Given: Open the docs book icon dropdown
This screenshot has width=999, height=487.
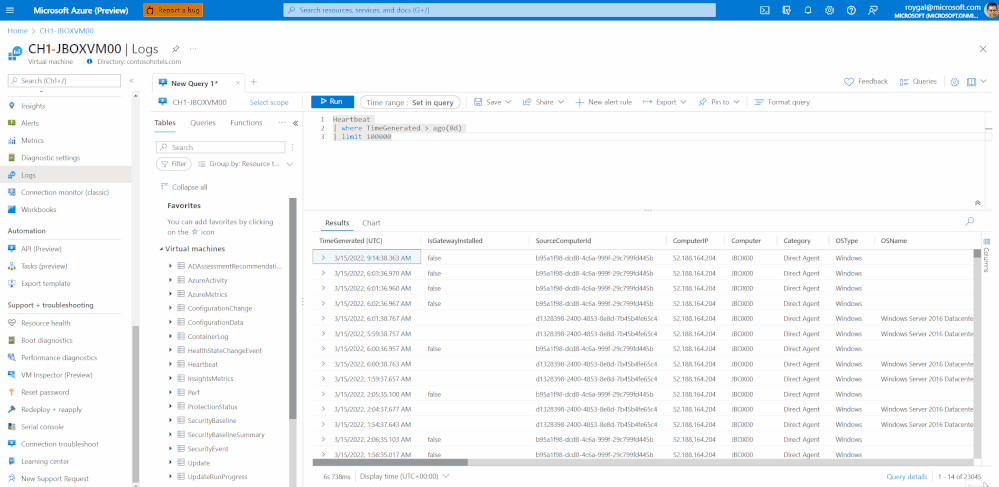Looking at the screenshot, I should click(x=975, y=82).
